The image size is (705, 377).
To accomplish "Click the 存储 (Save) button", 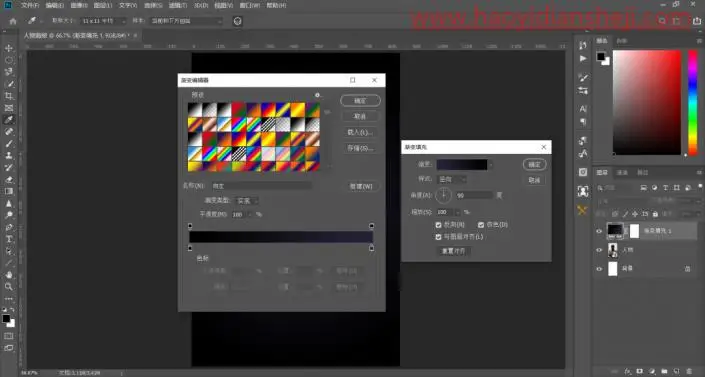I will click(360, 148).
